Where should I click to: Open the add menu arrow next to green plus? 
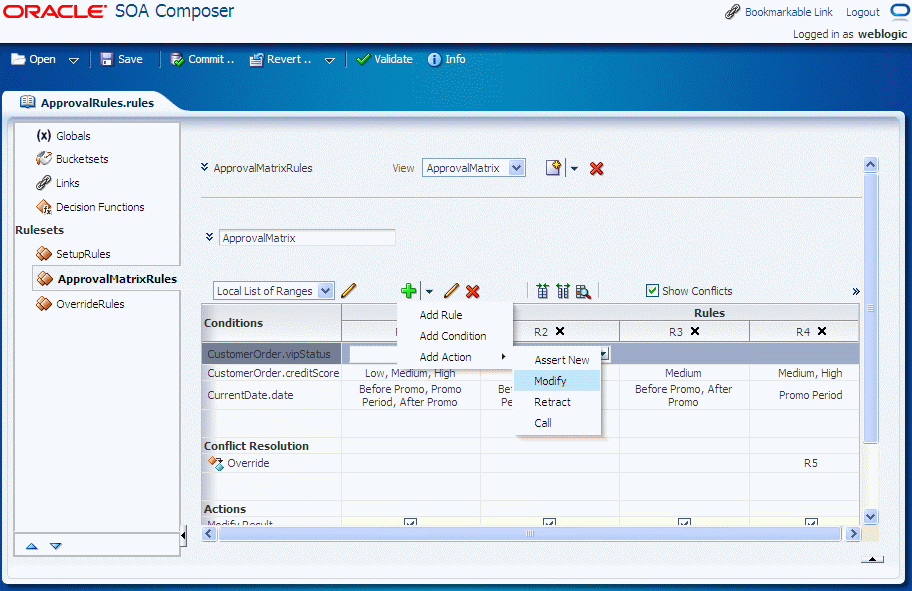pyautogui.click(x=429, y=291)
